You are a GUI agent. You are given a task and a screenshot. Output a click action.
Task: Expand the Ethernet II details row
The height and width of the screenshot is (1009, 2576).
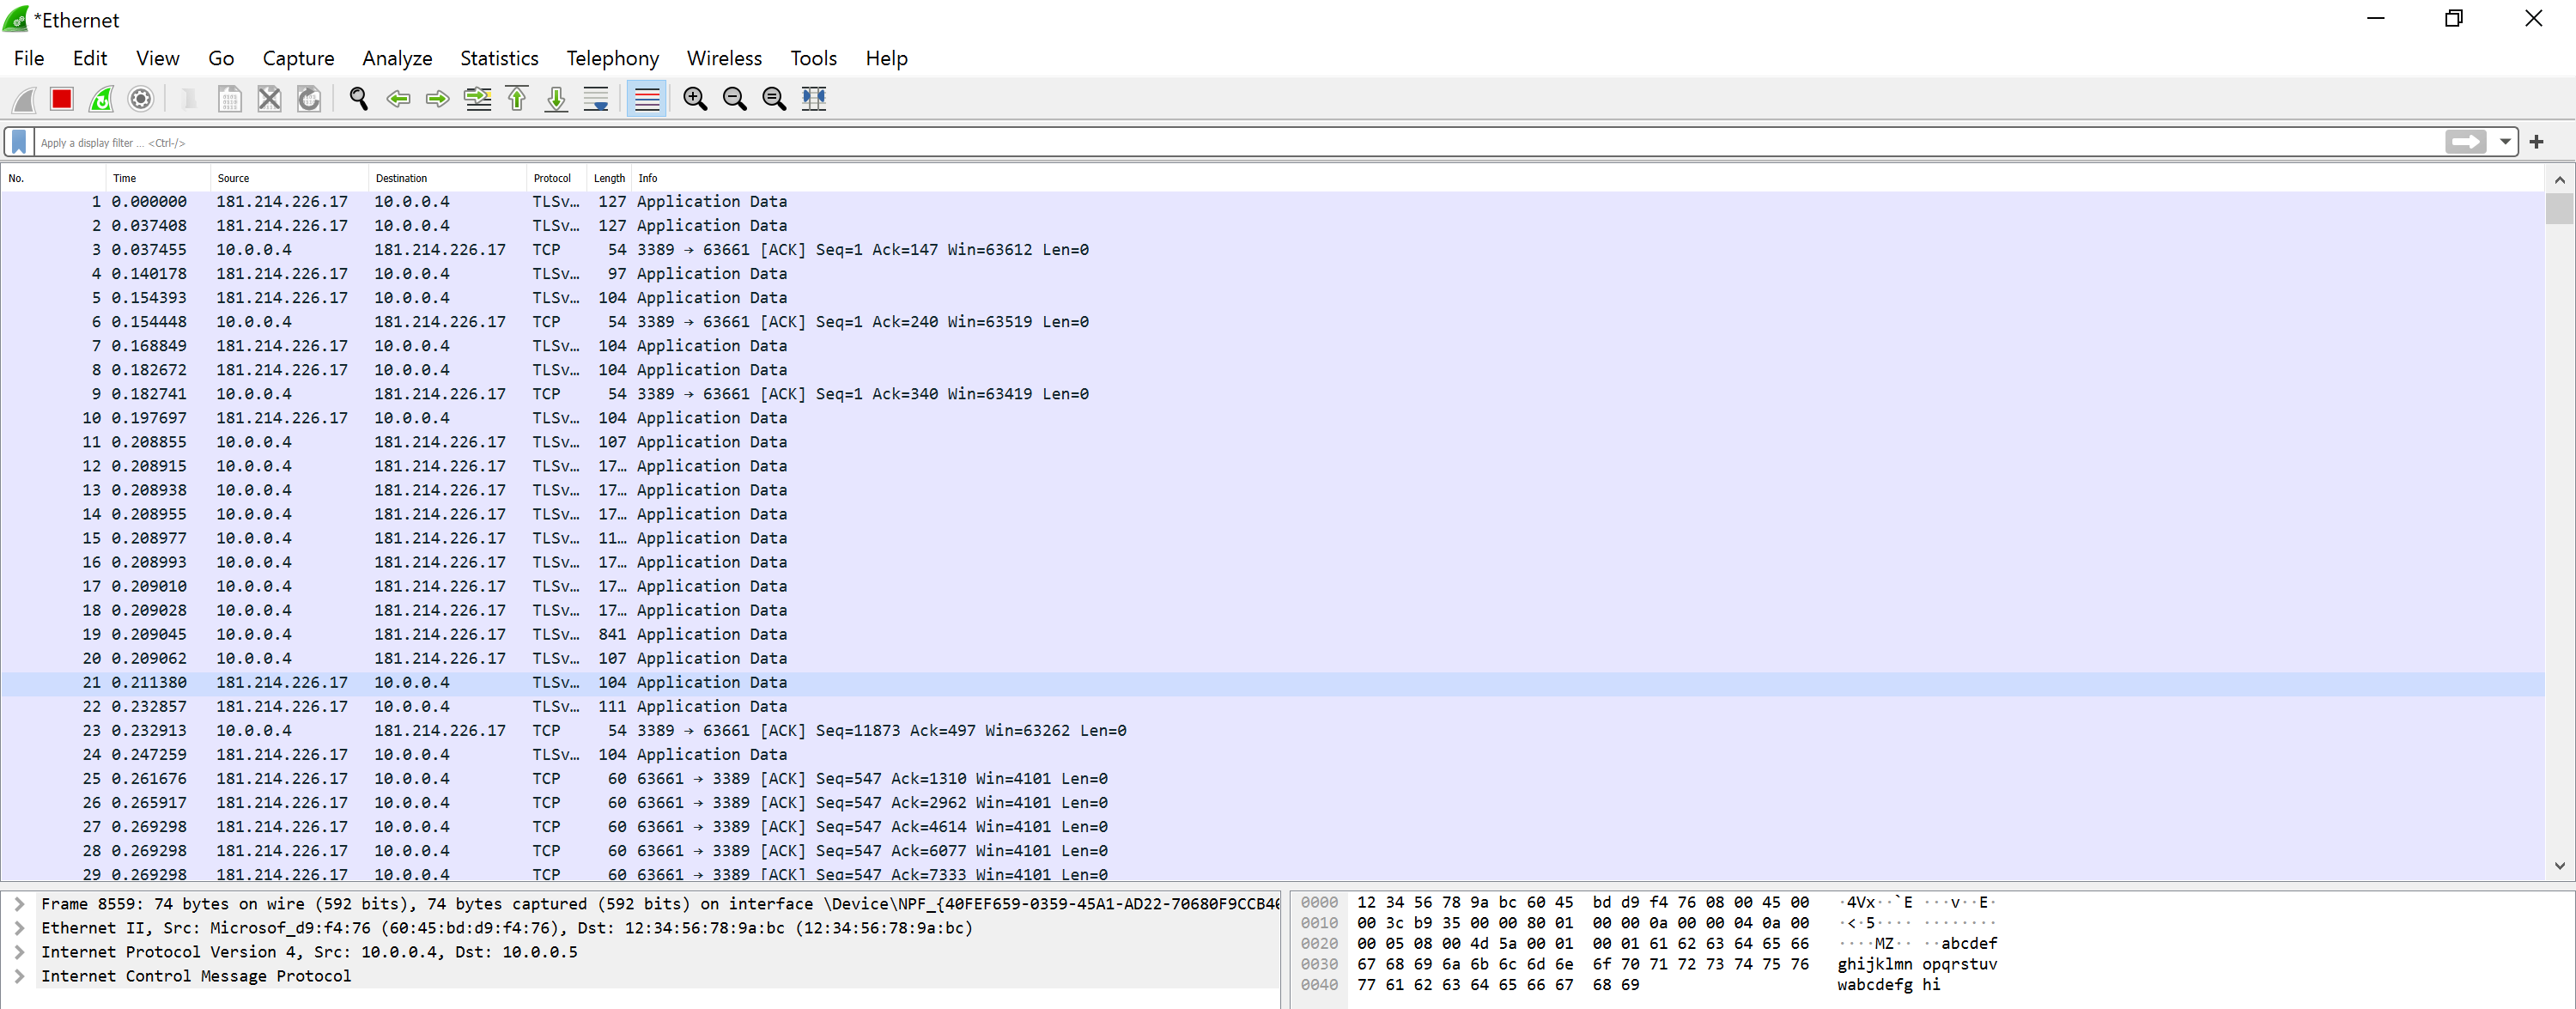click(19, 928)
